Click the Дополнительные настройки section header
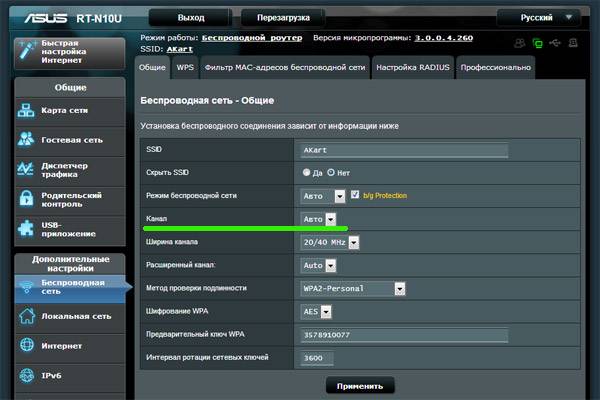The image size is (600, 400). [x=70, y=264]
